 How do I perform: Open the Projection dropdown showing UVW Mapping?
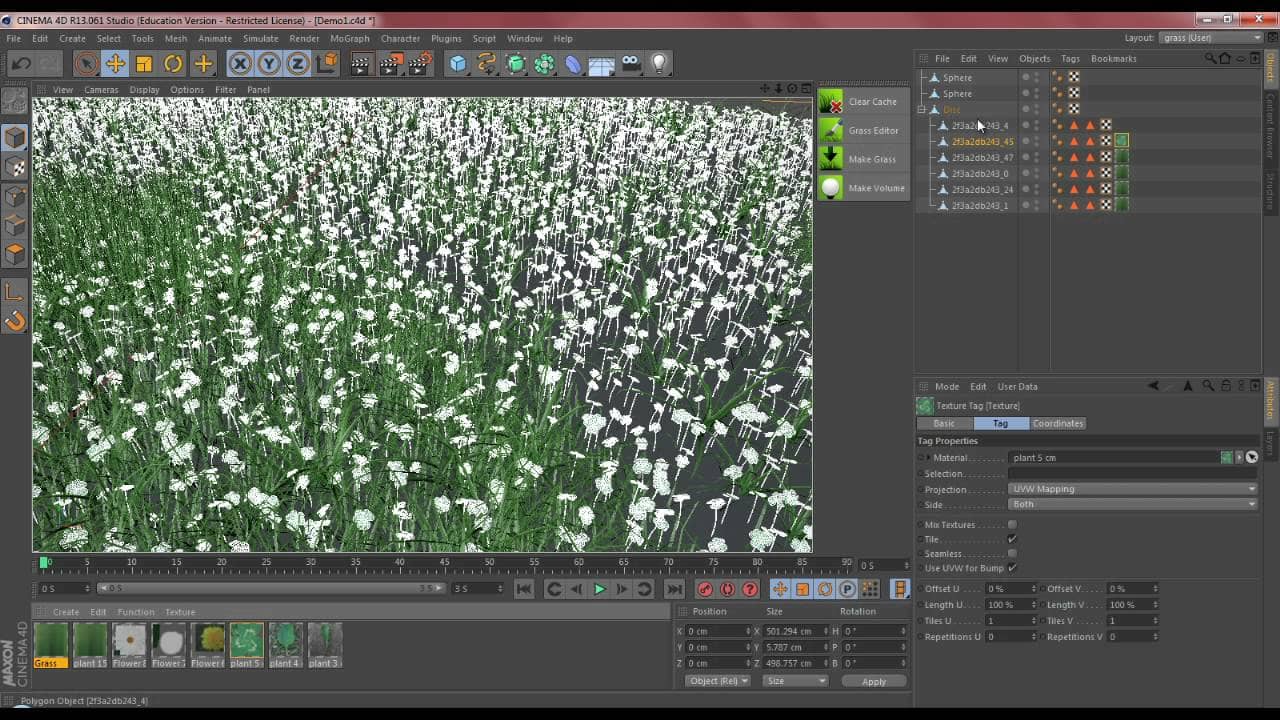point(1131,489)
